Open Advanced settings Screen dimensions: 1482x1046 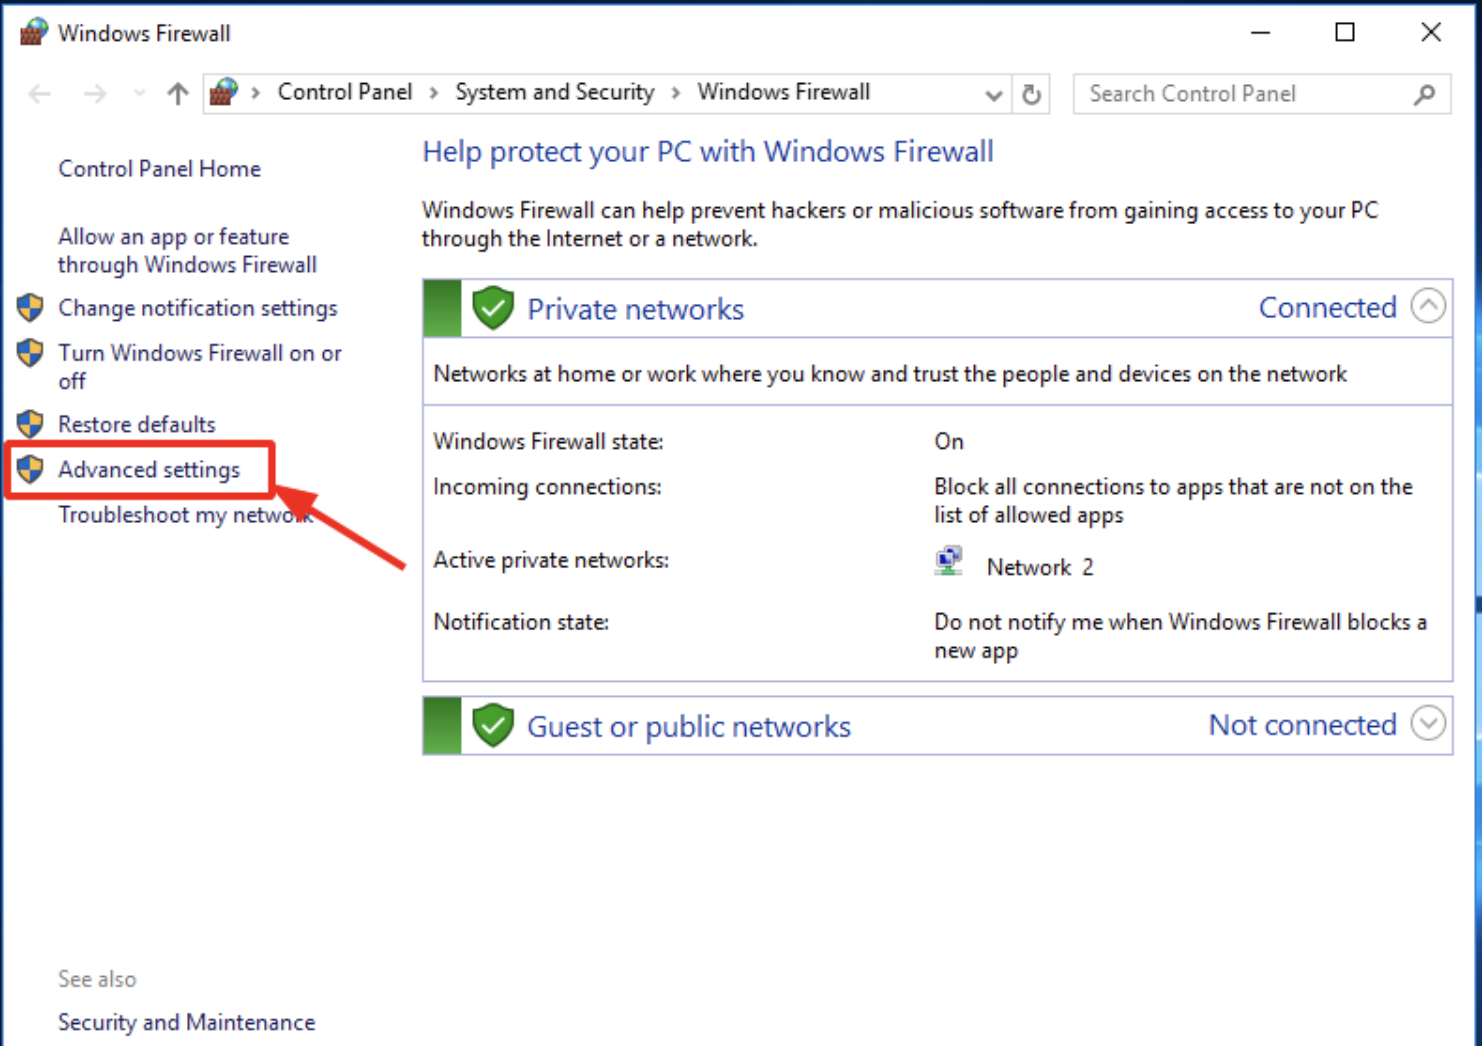149,469
